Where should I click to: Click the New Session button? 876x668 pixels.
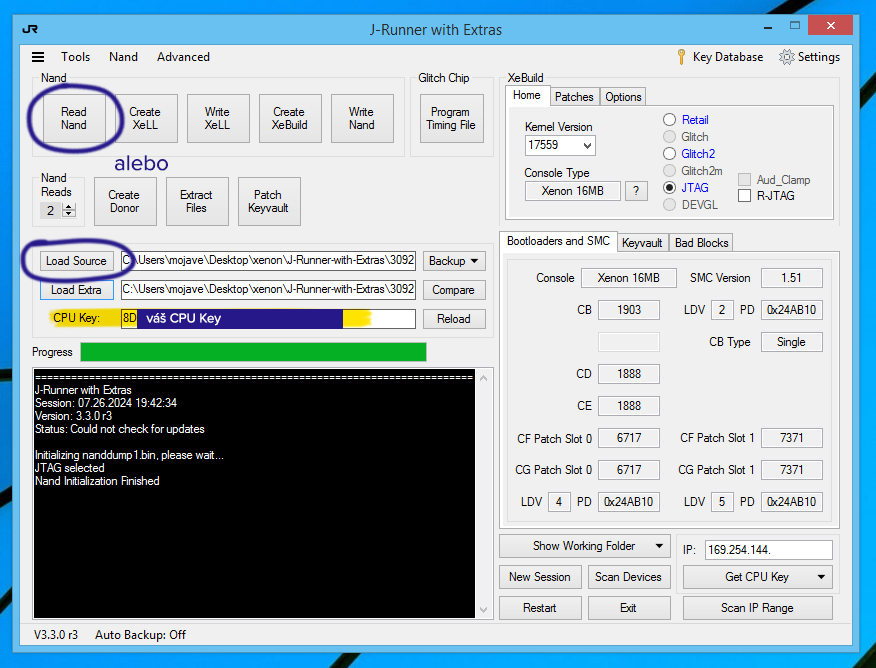click(x=540, y=577)
